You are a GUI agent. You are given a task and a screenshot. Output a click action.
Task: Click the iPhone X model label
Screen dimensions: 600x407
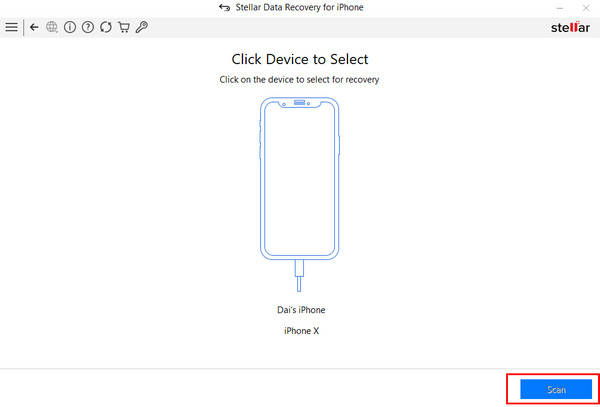pos(302,331)
